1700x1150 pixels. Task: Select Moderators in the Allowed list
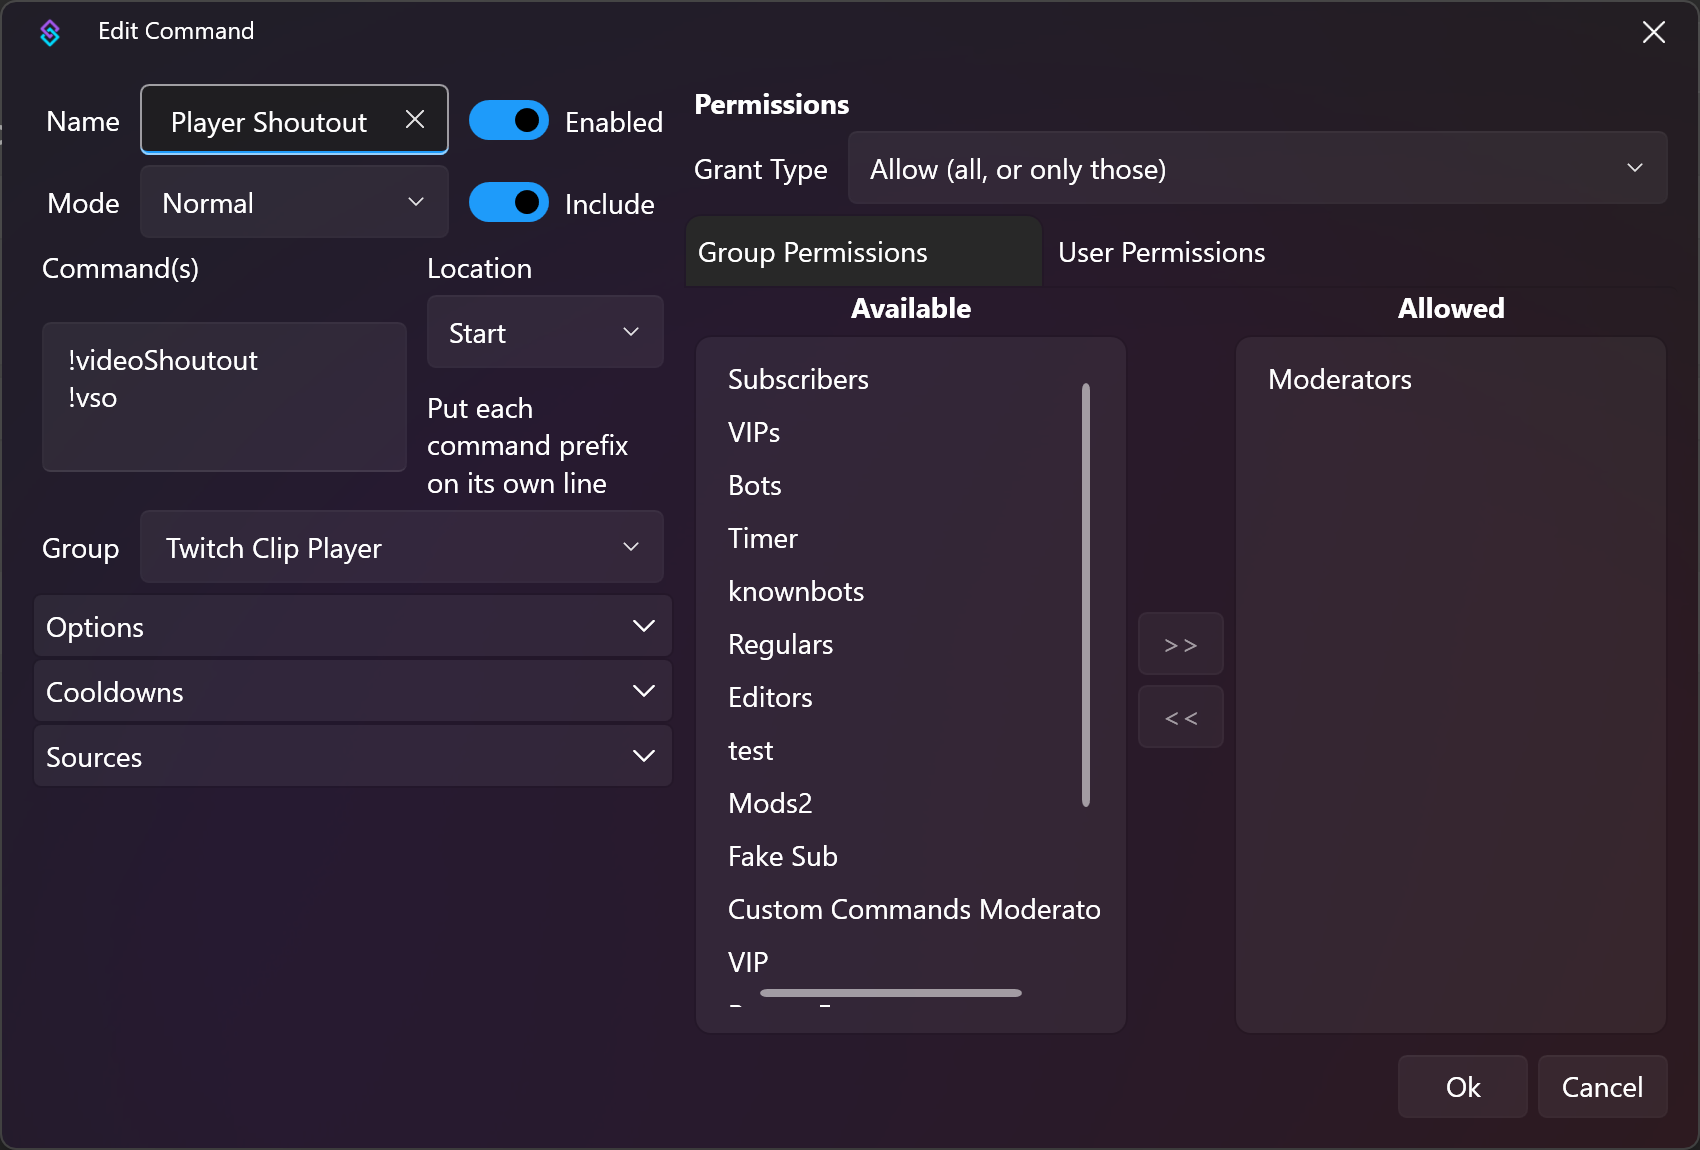click(1340, 379)
